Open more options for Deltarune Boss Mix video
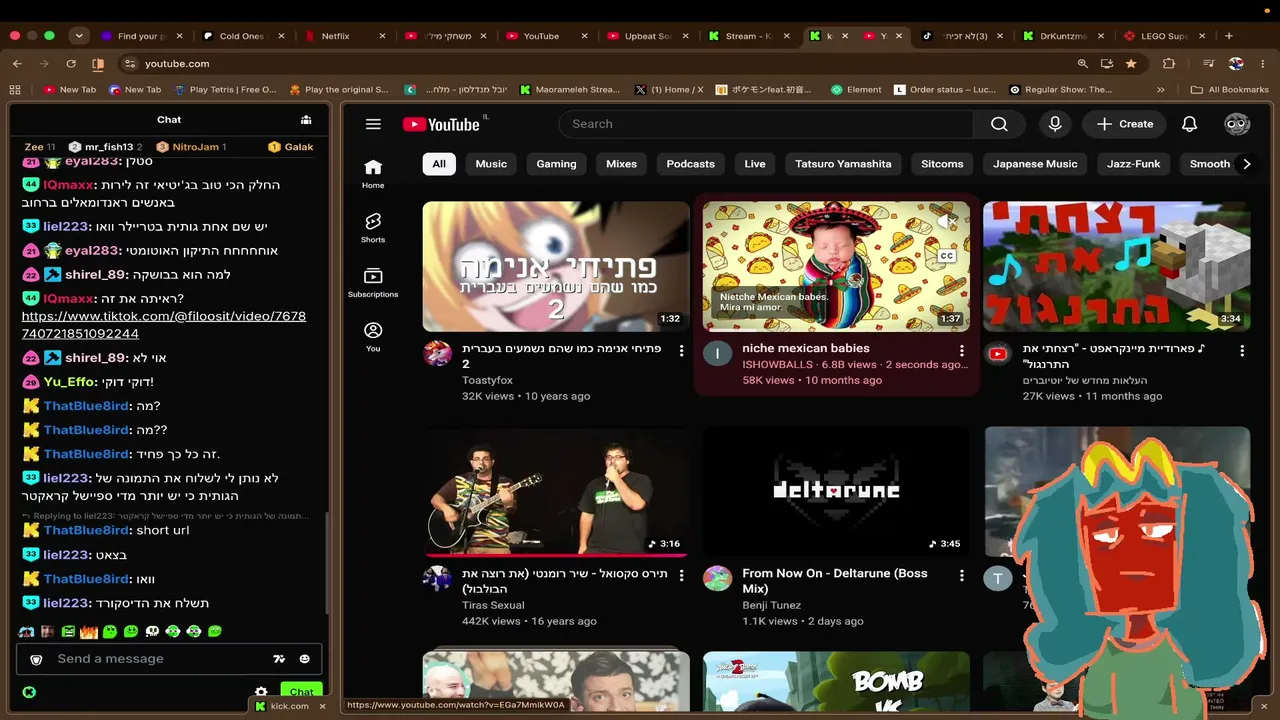Viewport: 1280px width, 720px height. tap(962, 576)
